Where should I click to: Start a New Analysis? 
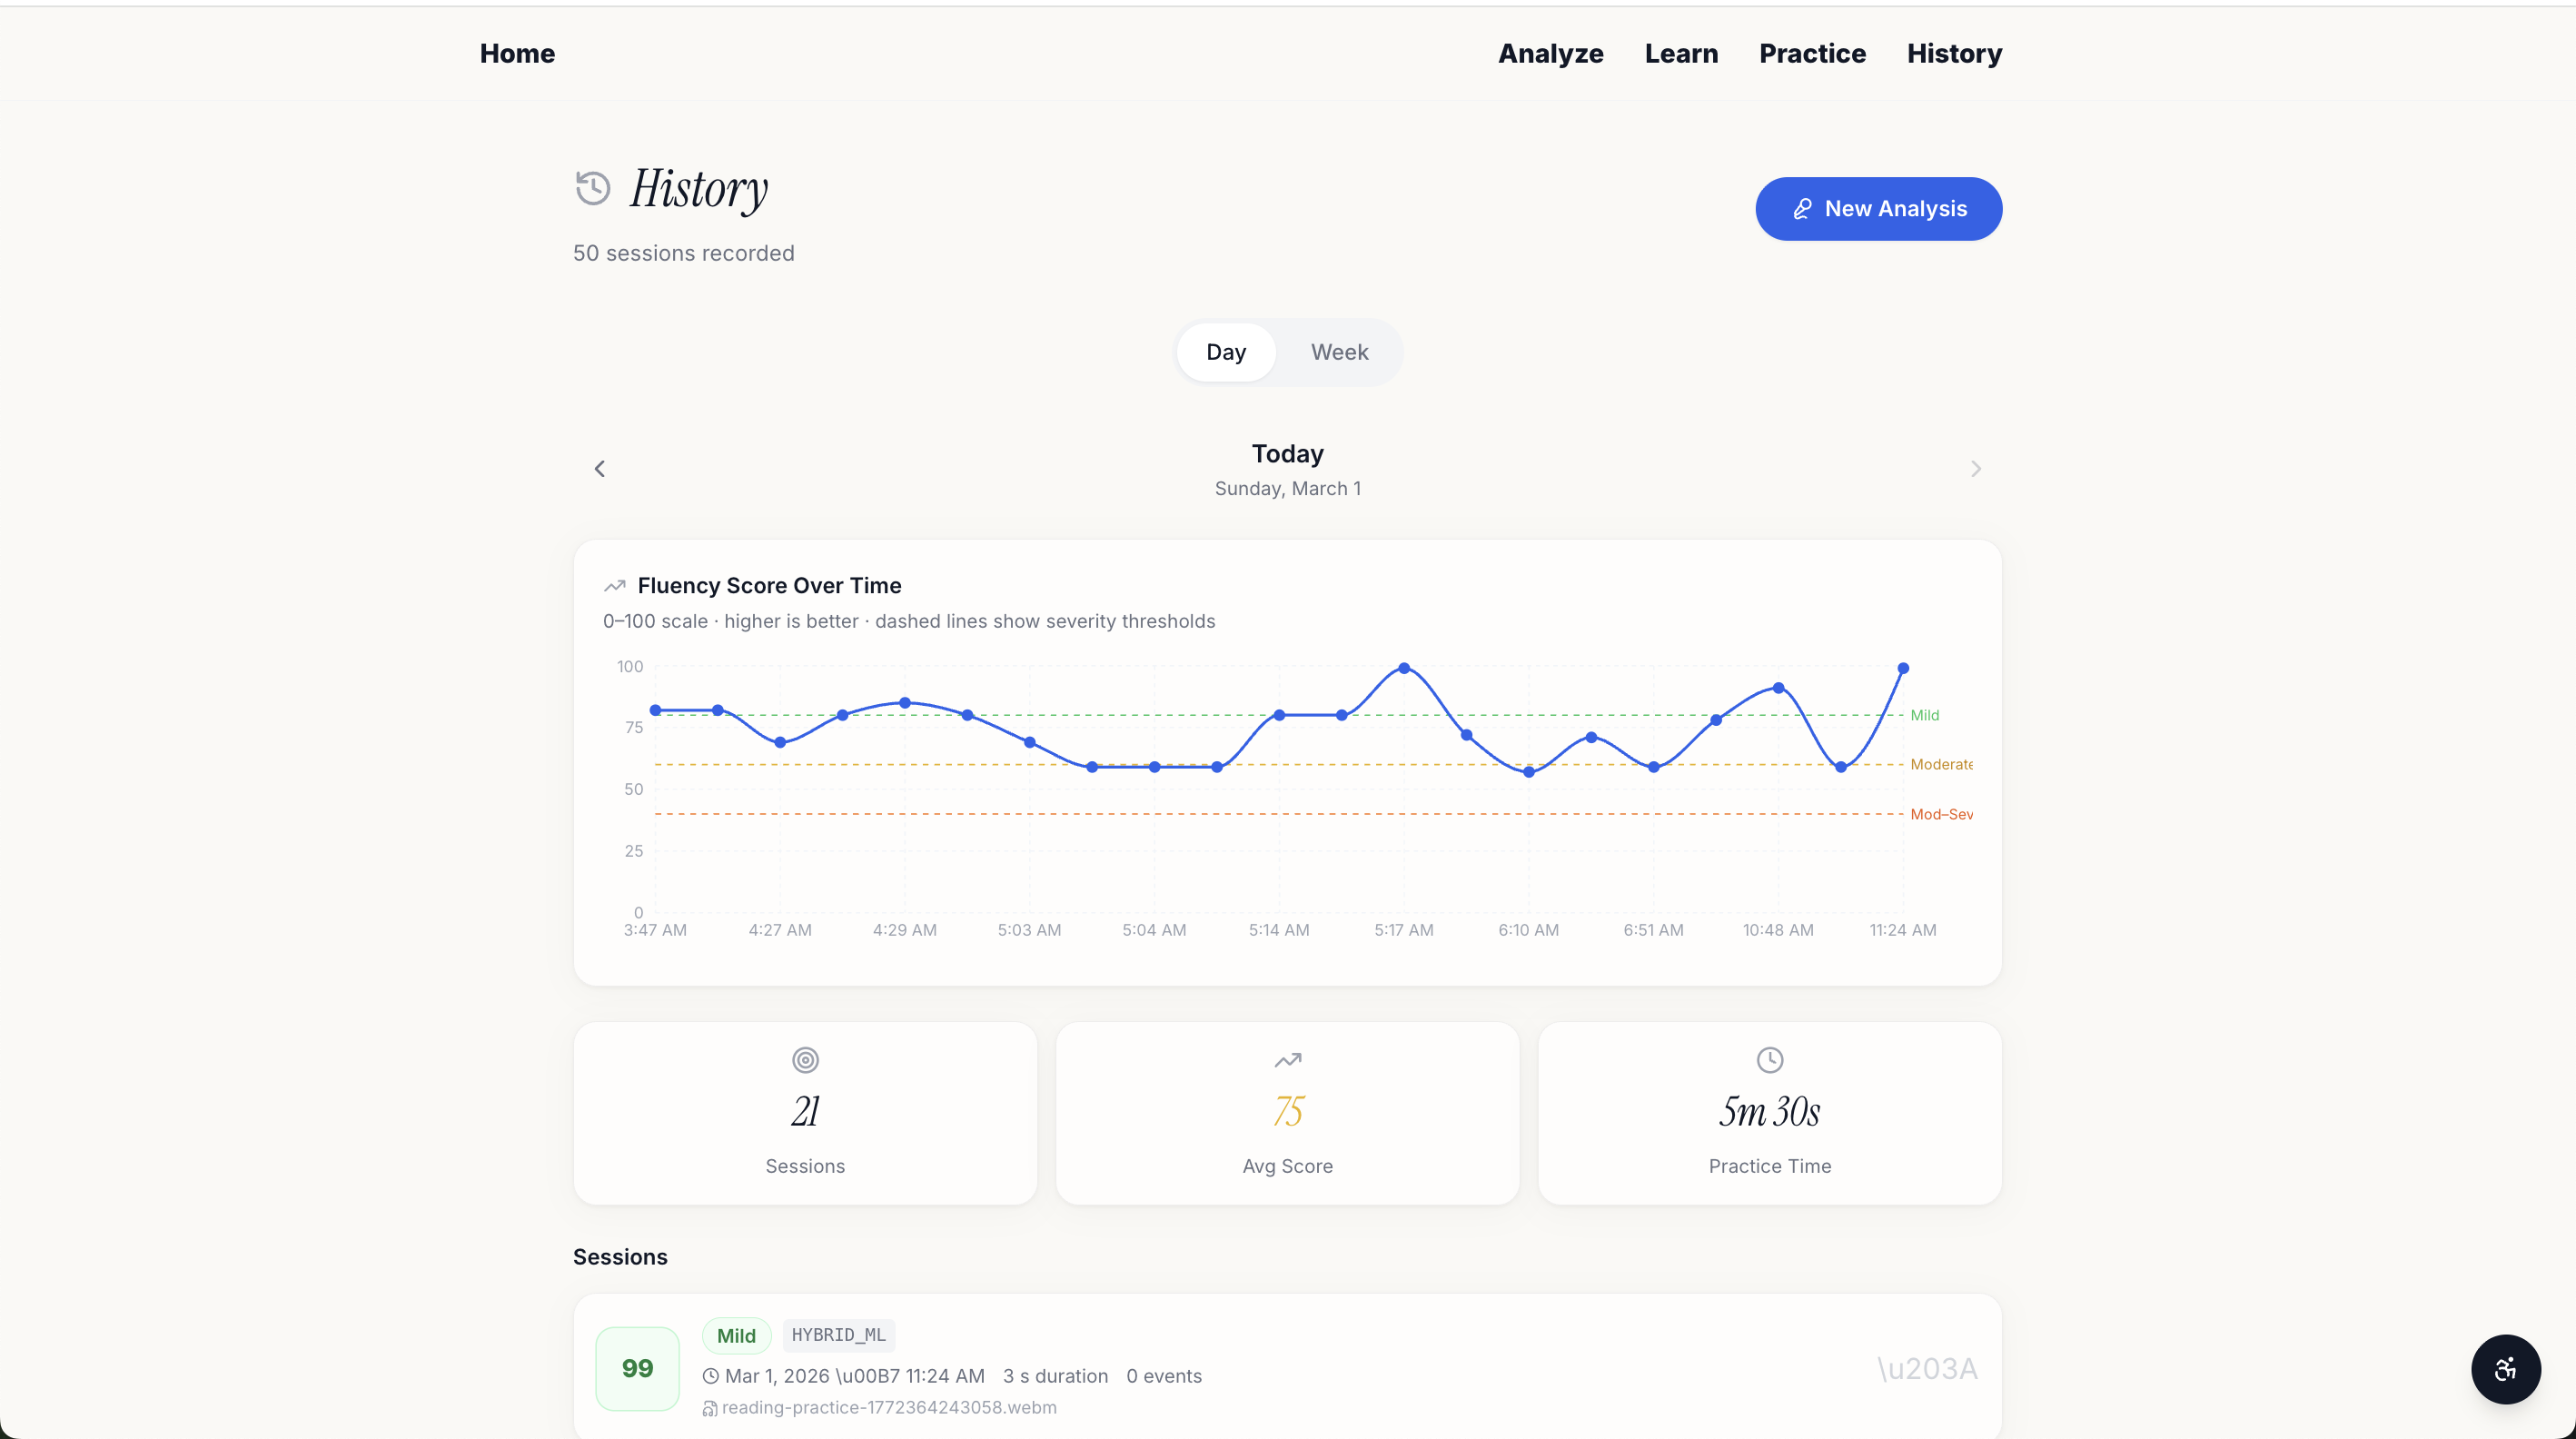[x=1878, y=209]
